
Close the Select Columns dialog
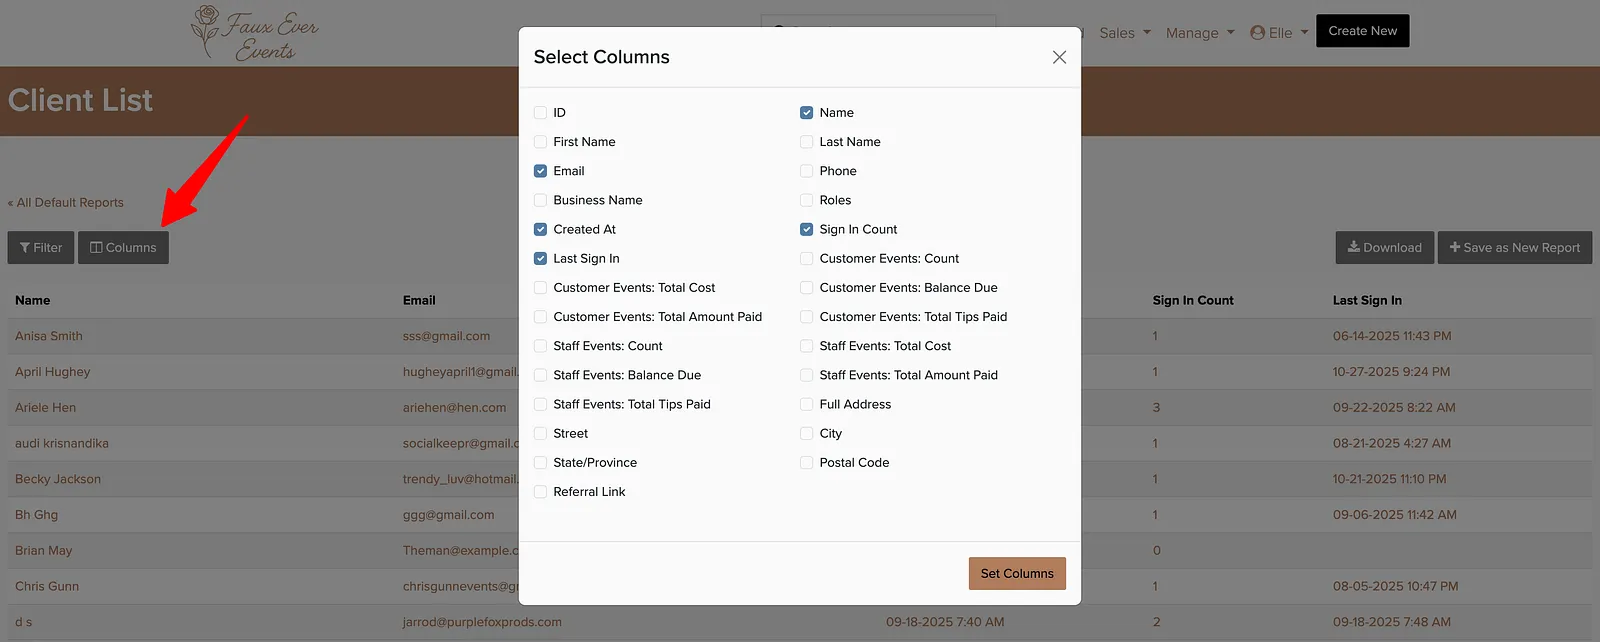tap(1059, 57)
